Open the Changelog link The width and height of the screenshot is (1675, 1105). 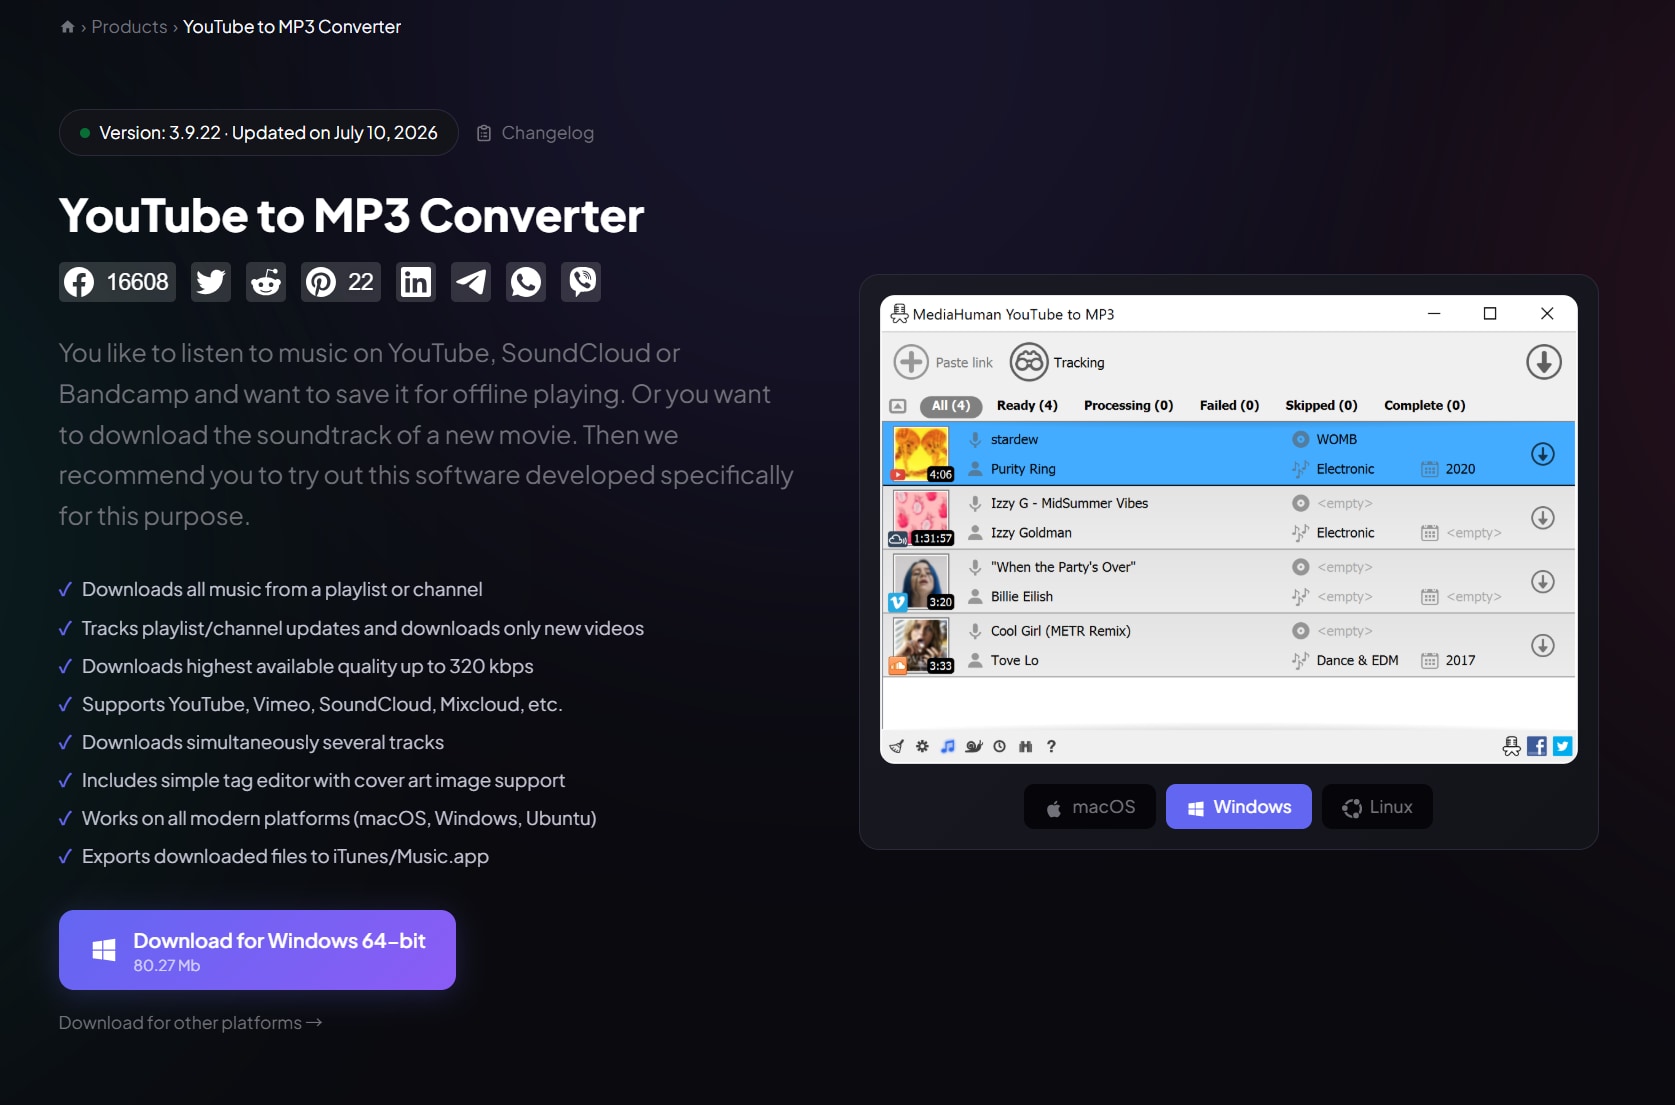coord(535,133)
